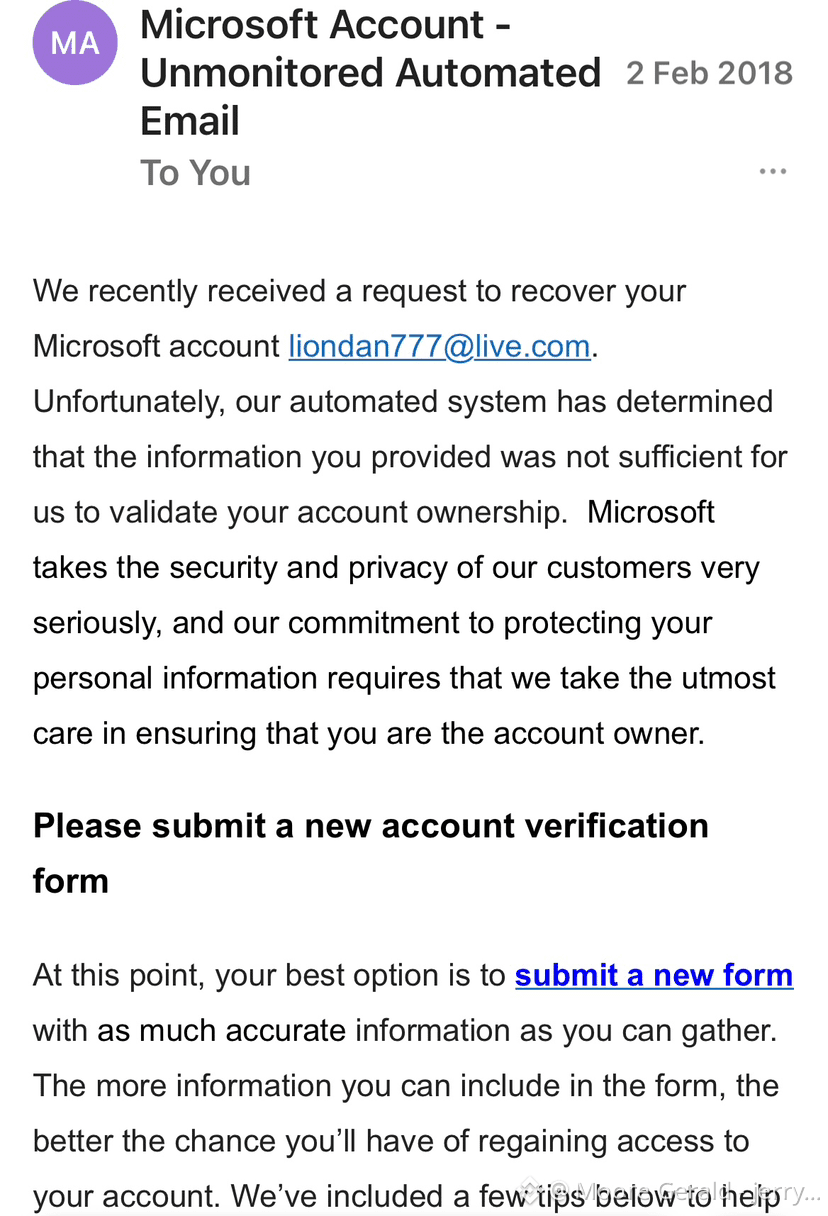Tap the line The more information you can include

[406, 1085]
